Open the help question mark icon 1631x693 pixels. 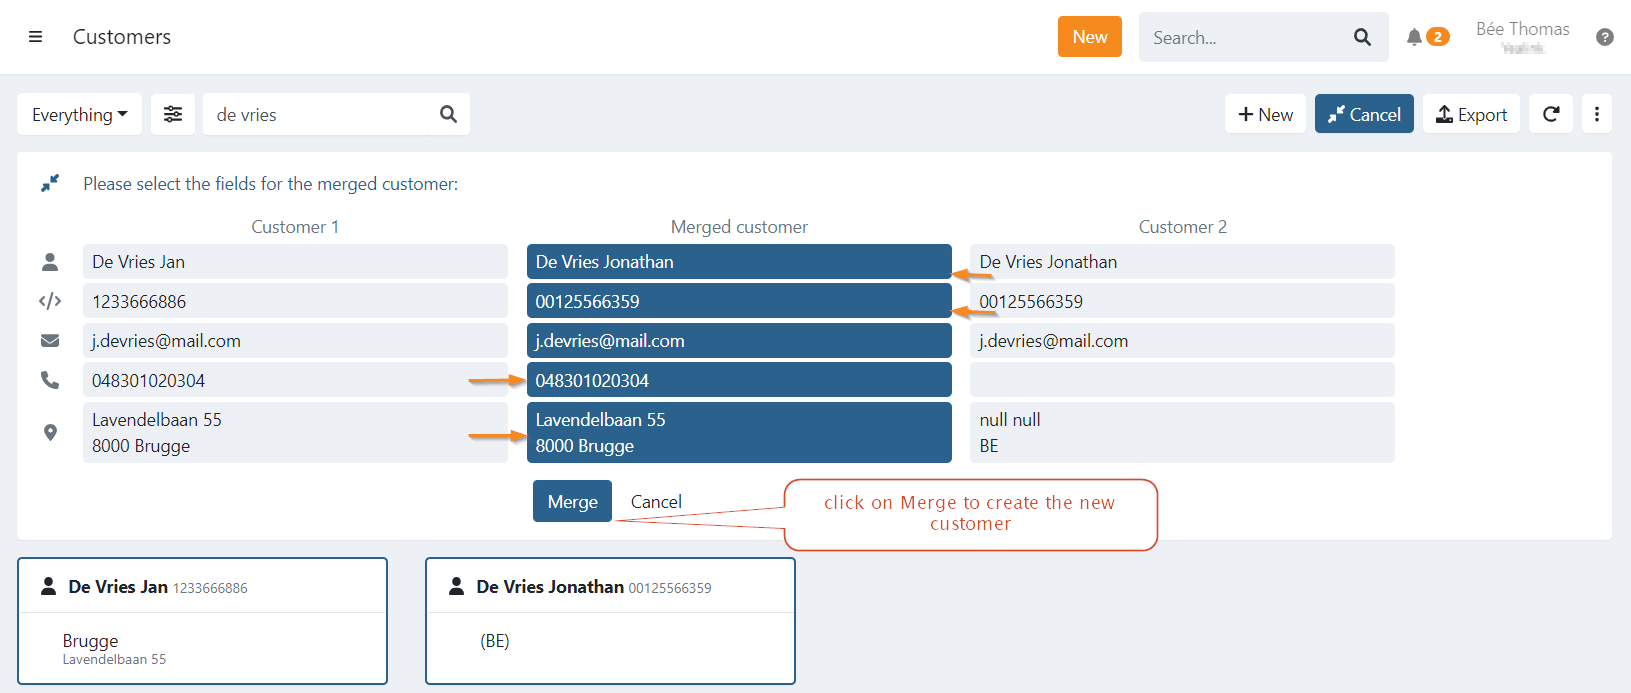pos(1604,37)
